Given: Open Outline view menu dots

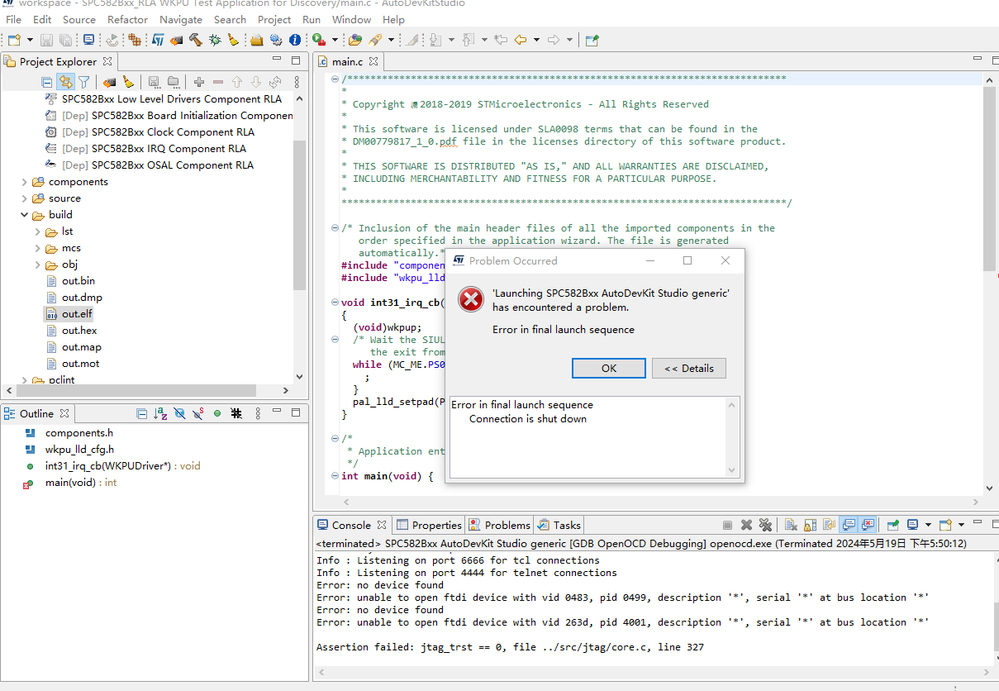Looking at the screenshot, I should [x=258, y=414].
